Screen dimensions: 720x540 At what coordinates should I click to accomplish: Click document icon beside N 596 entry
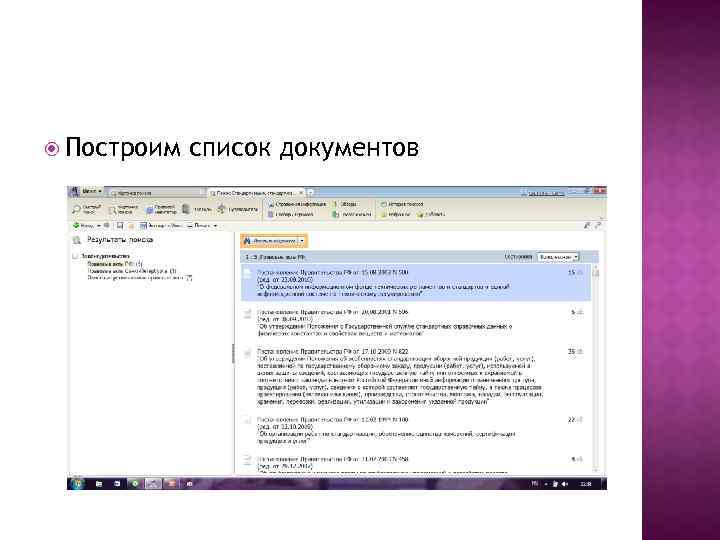coord(248,314)
